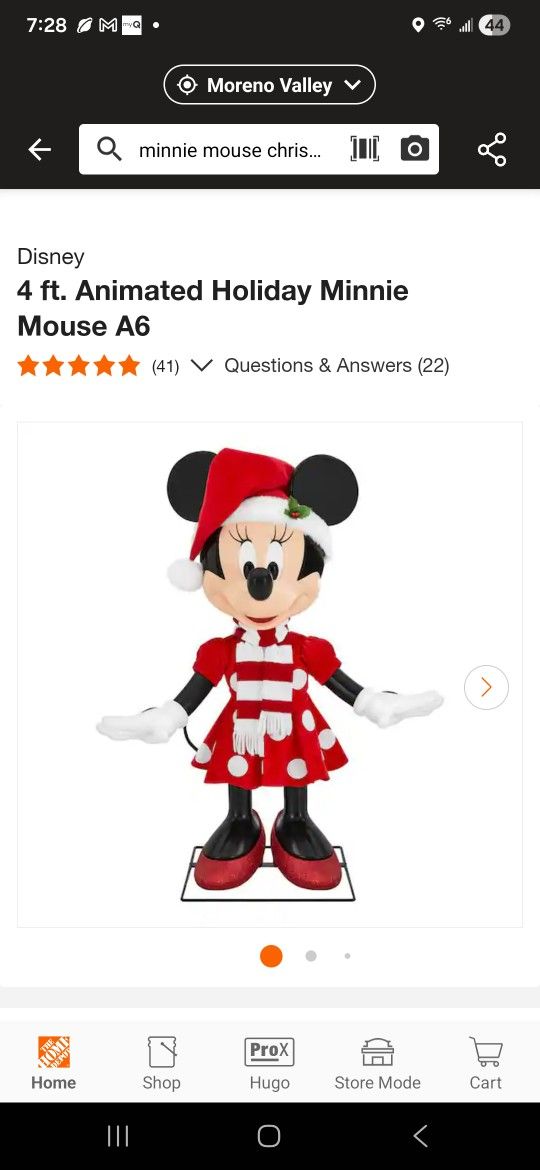Go to the Home tab

[54, 1063]
